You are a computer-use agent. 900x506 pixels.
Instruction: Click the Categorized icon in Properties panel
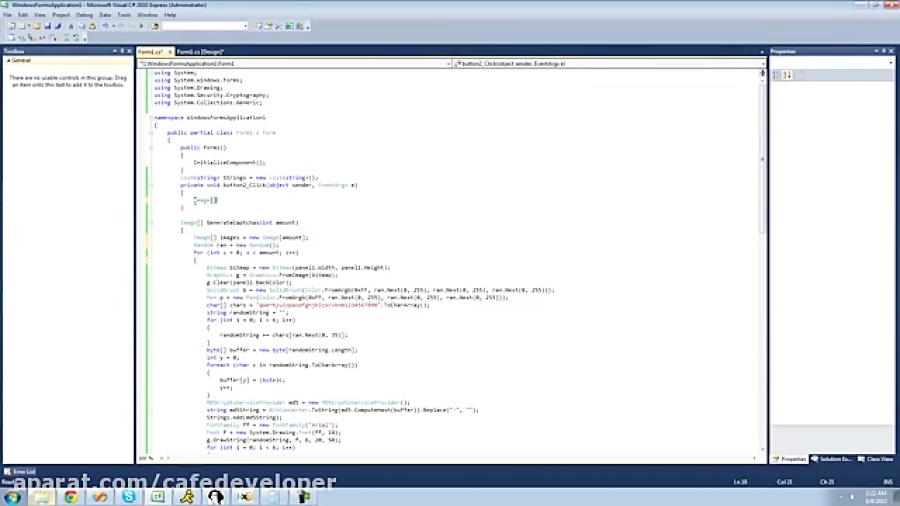pos(777,75)
